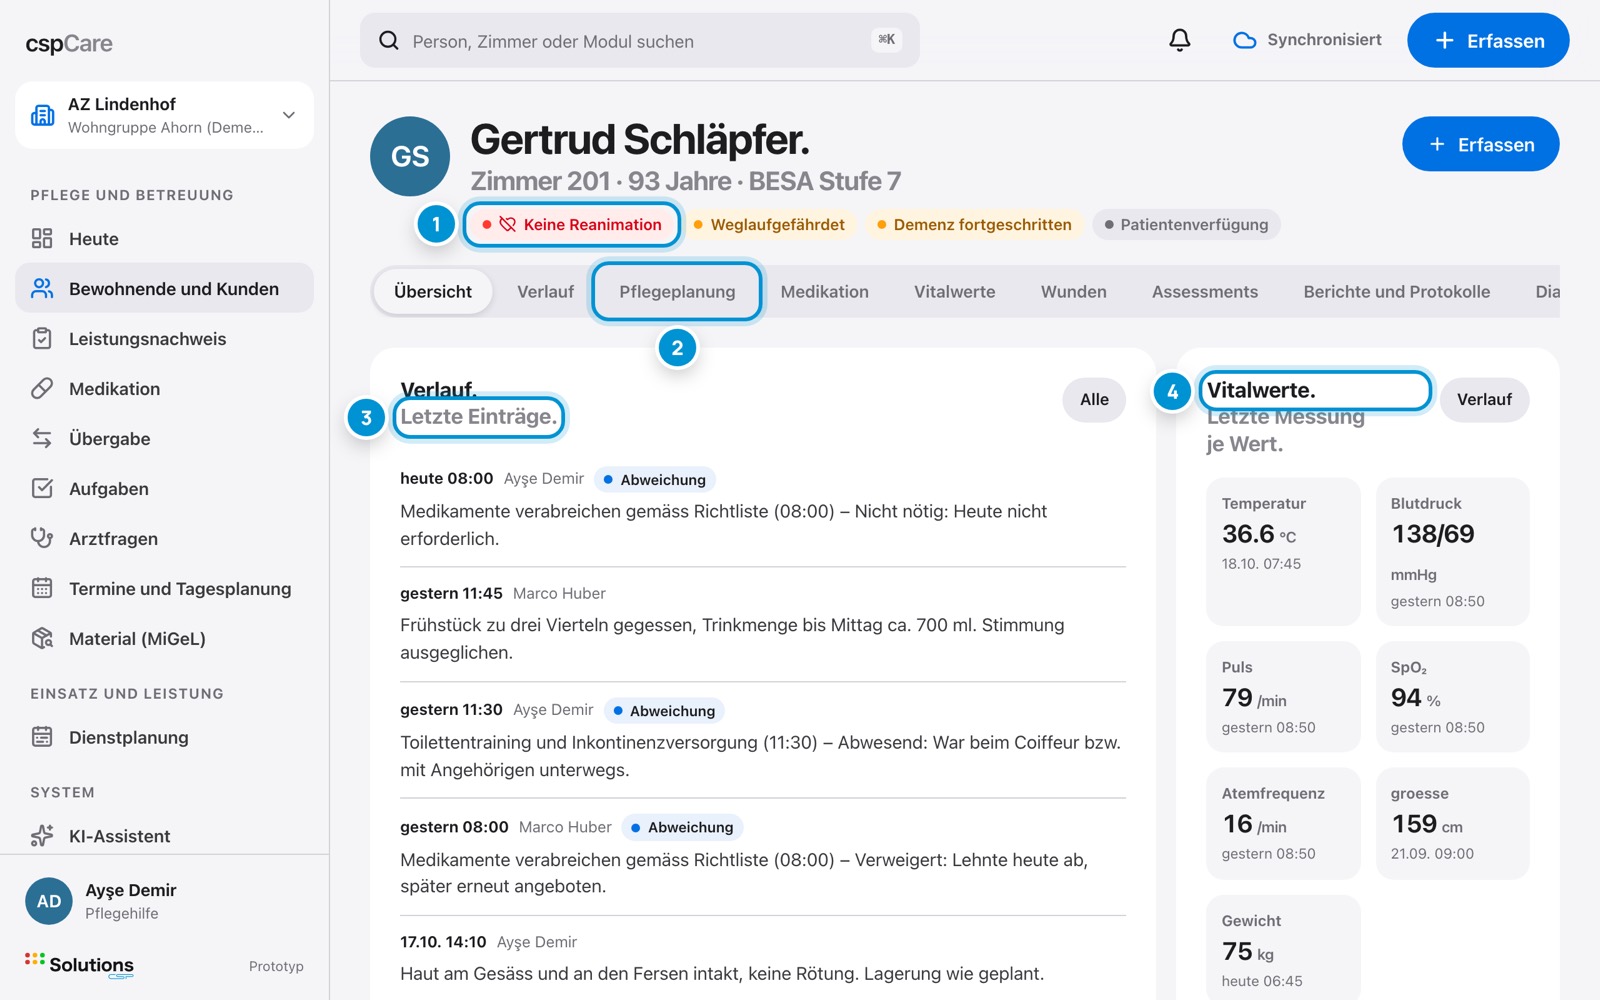Open Vitalwerte Verlauf button
The height and width of the screenshot is (1000, 1600).
pos(1484,399)
